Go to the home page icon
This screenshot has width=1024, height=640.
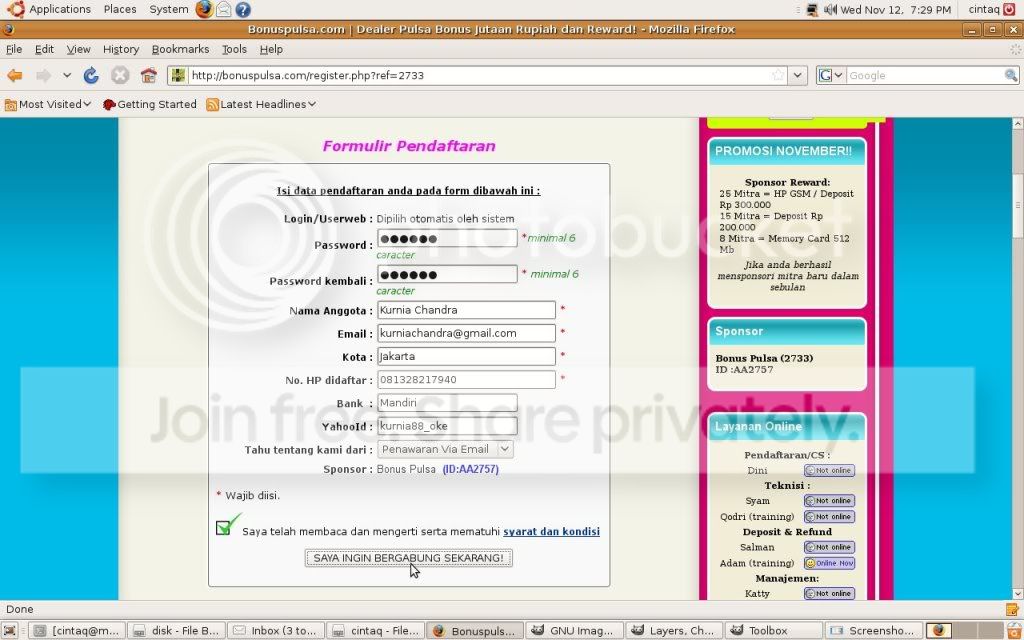click(x=149, y=75)
